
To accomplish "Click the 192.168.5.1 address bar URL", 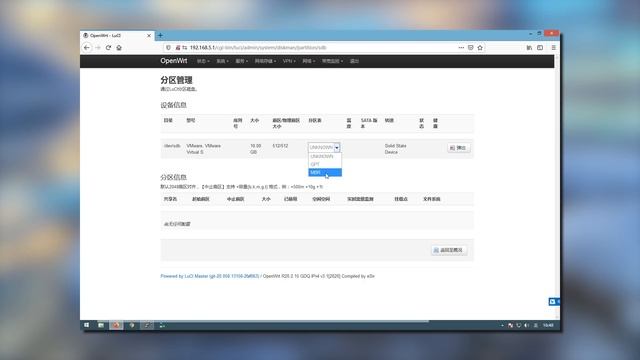I will click(258, 48).
